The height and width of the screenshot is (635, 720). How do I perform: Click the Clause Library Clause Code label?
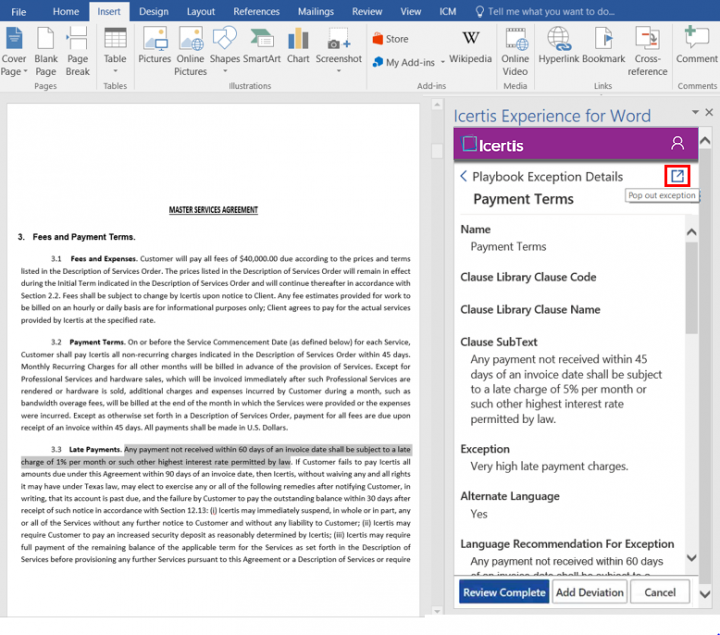(x=528, y=277)
